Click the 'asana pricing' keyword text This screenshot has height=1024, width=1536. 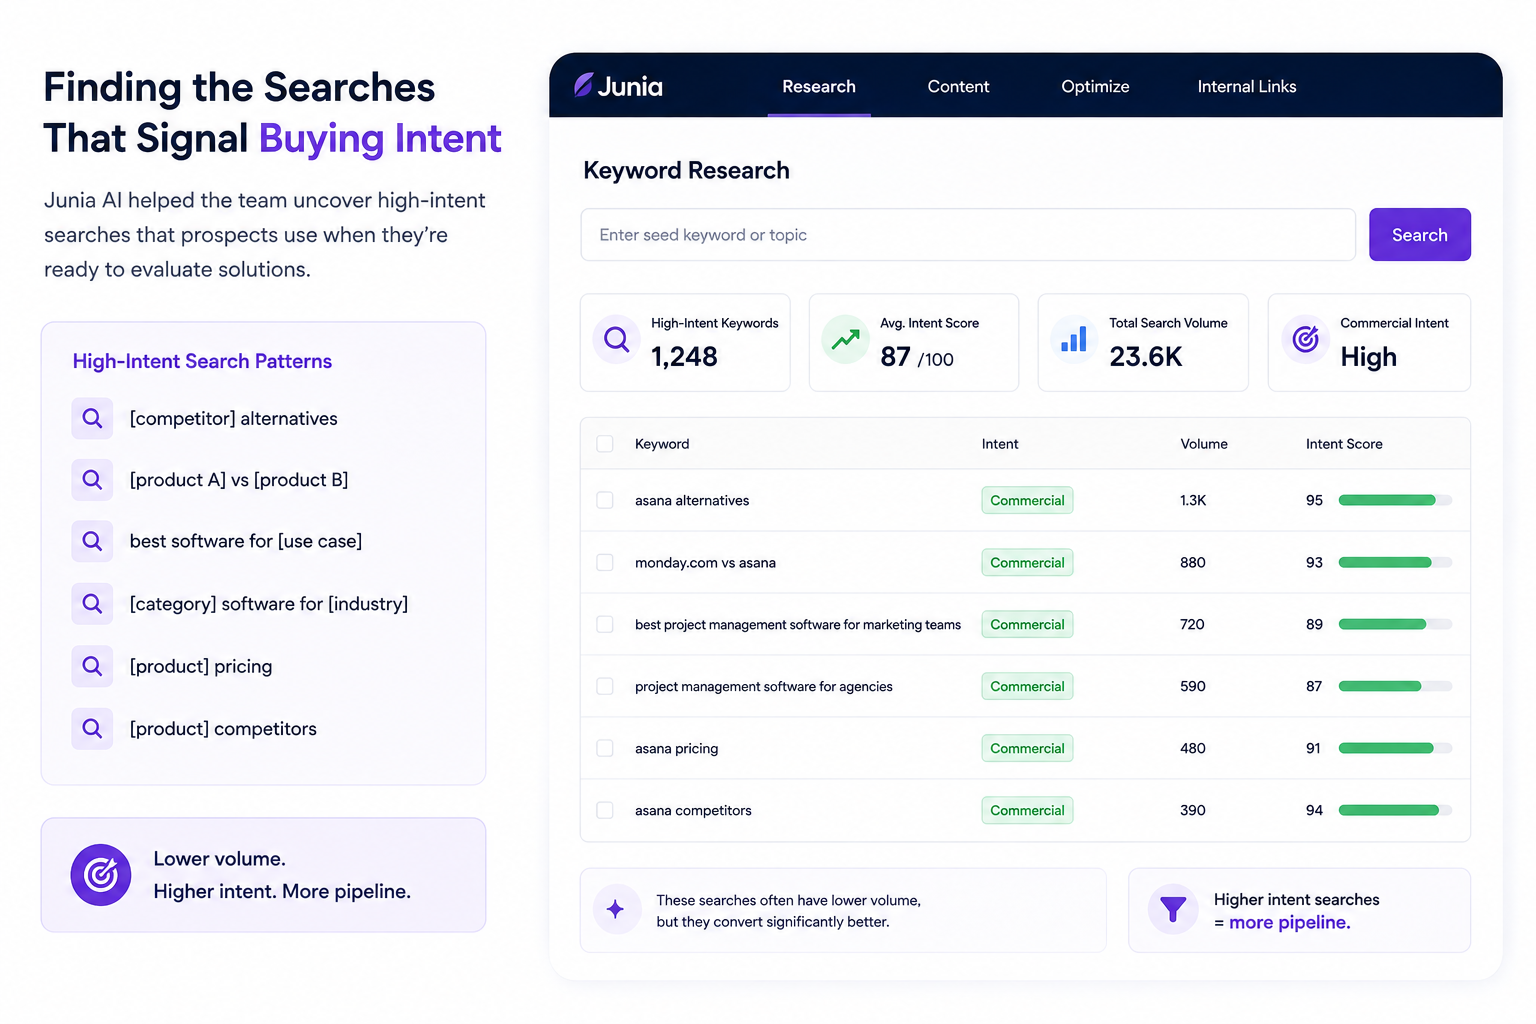pos(676,748)
